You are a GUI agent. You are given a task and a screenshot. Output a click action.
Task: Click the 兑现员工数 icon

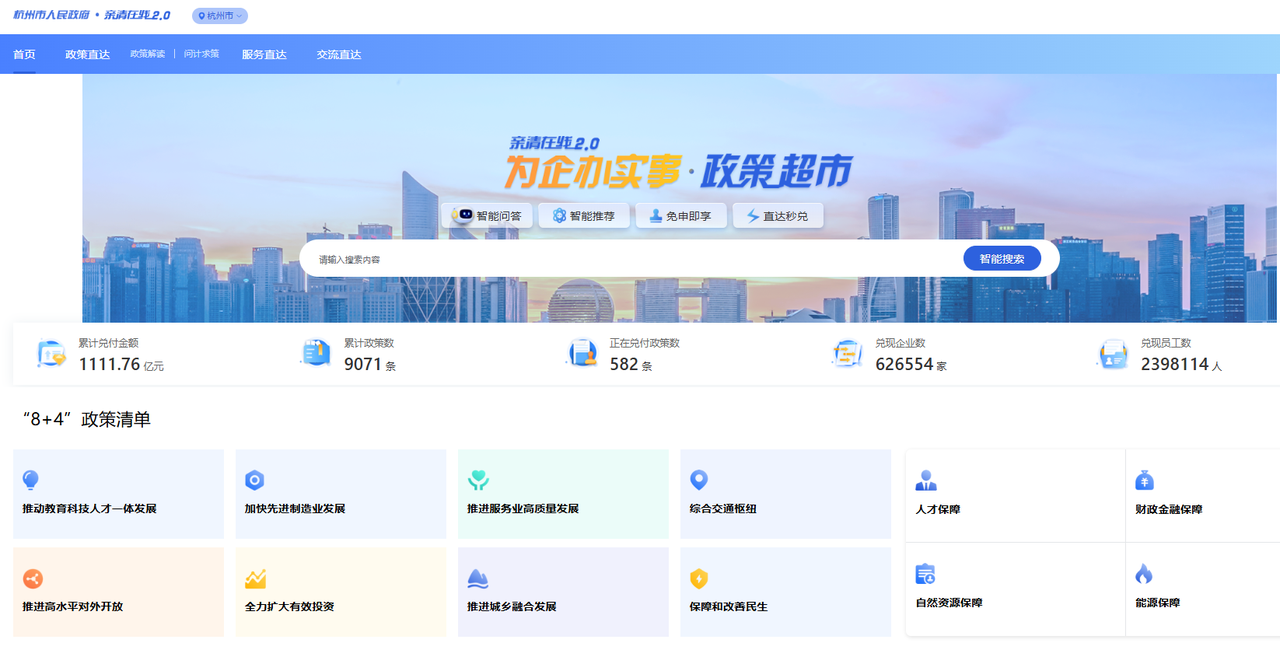click(1113, 354)
